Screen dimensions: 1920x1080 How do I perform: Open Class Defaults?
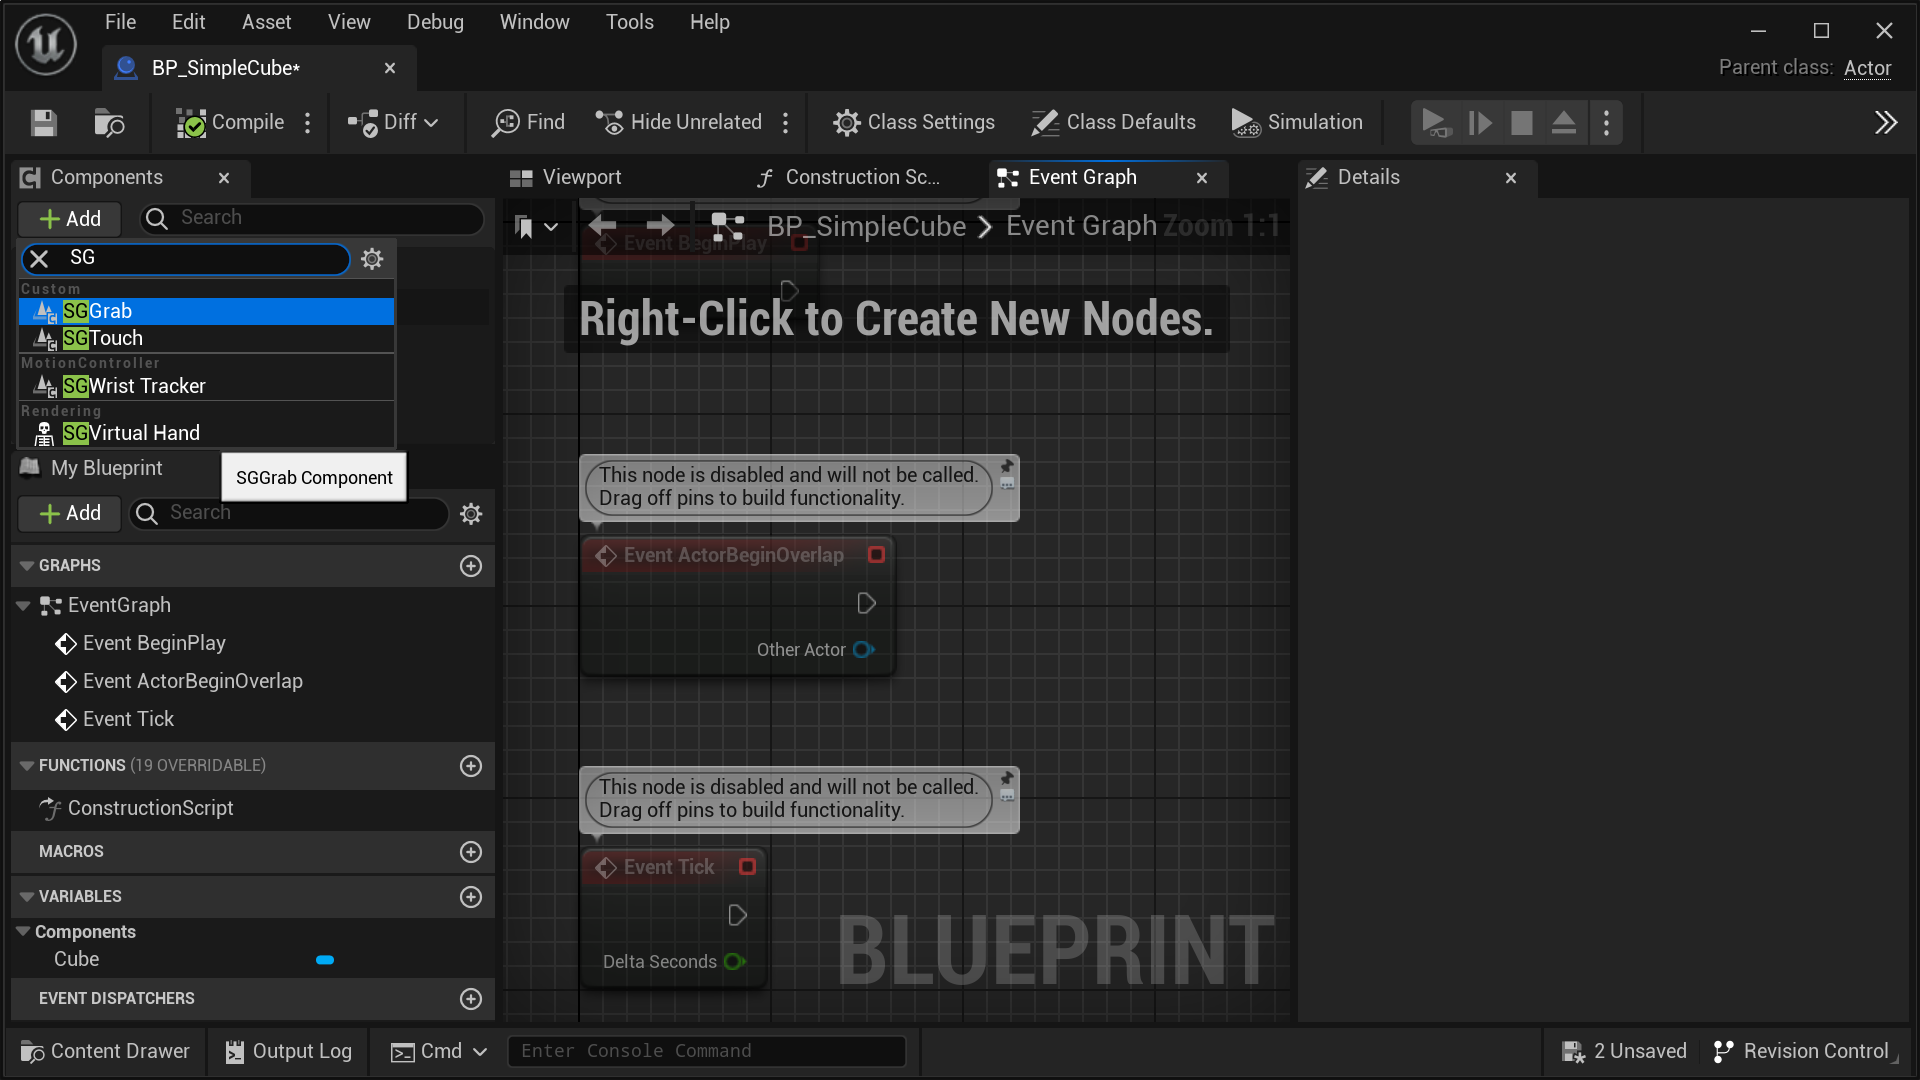[1113, 122]
